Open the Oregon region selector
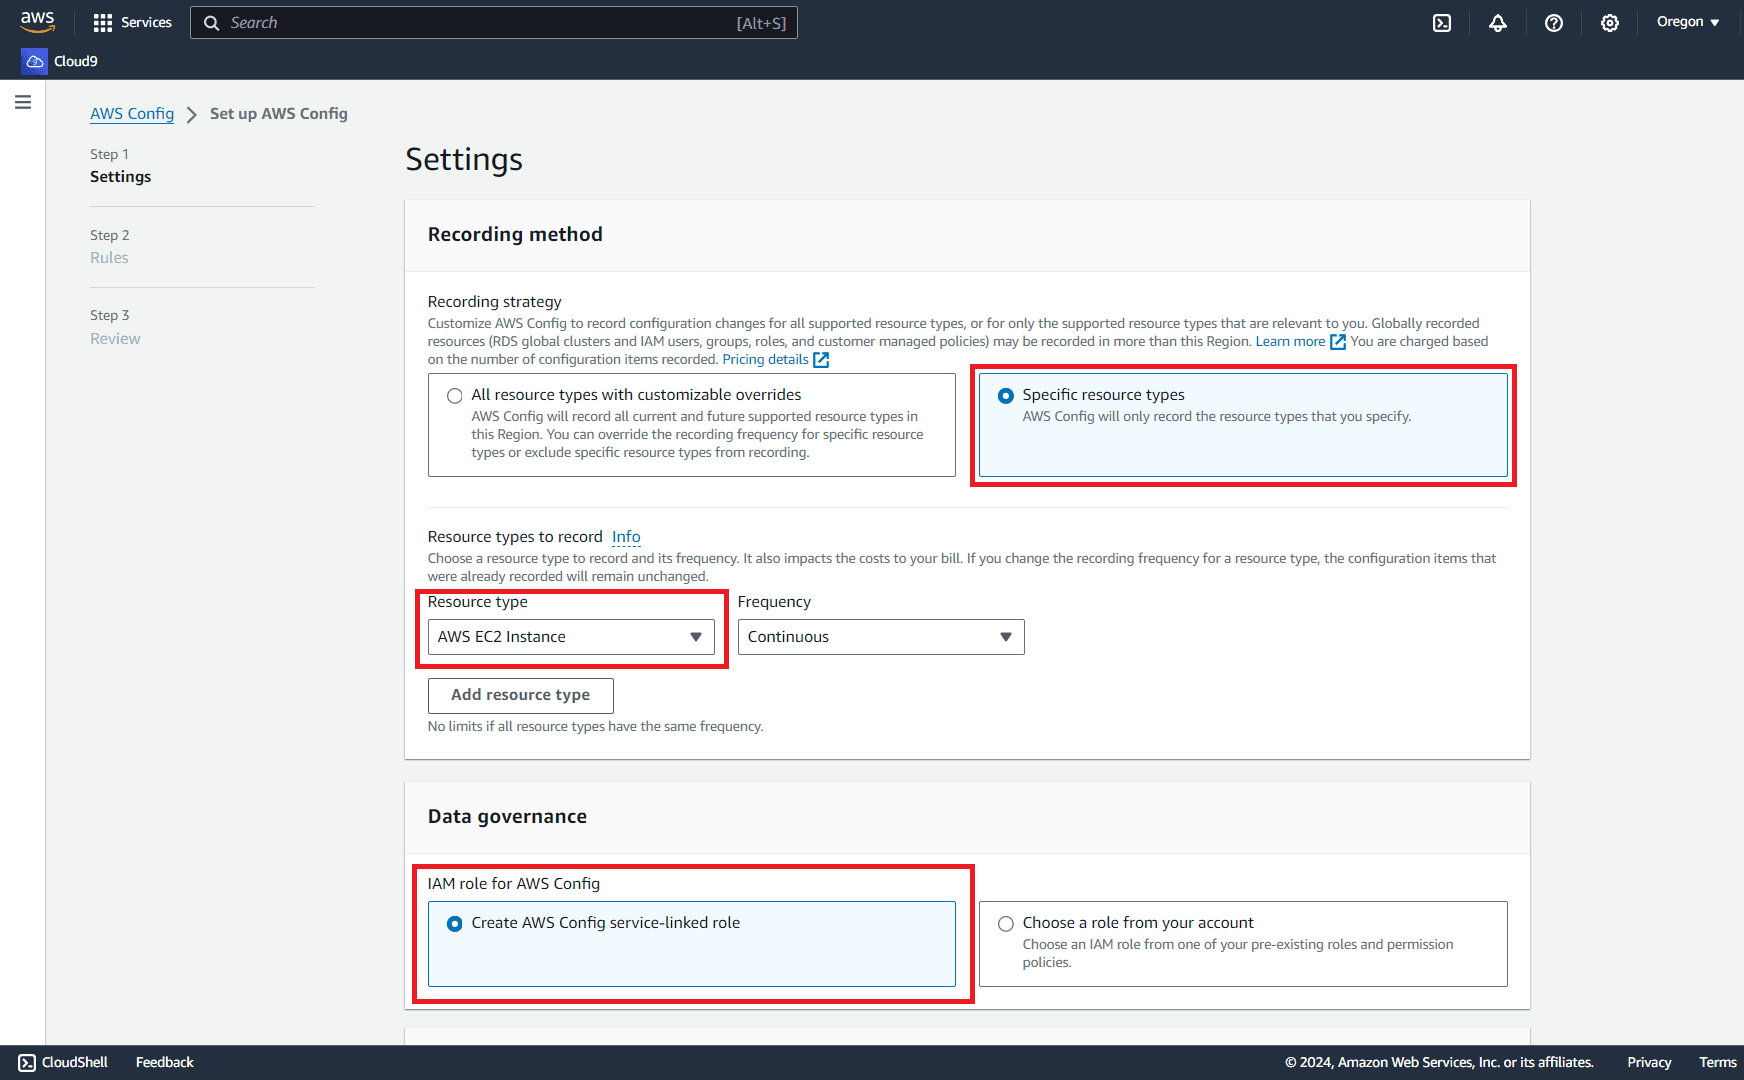Image resolution: width=1744 pixels, height=1080 pixels. (1688, 22)
